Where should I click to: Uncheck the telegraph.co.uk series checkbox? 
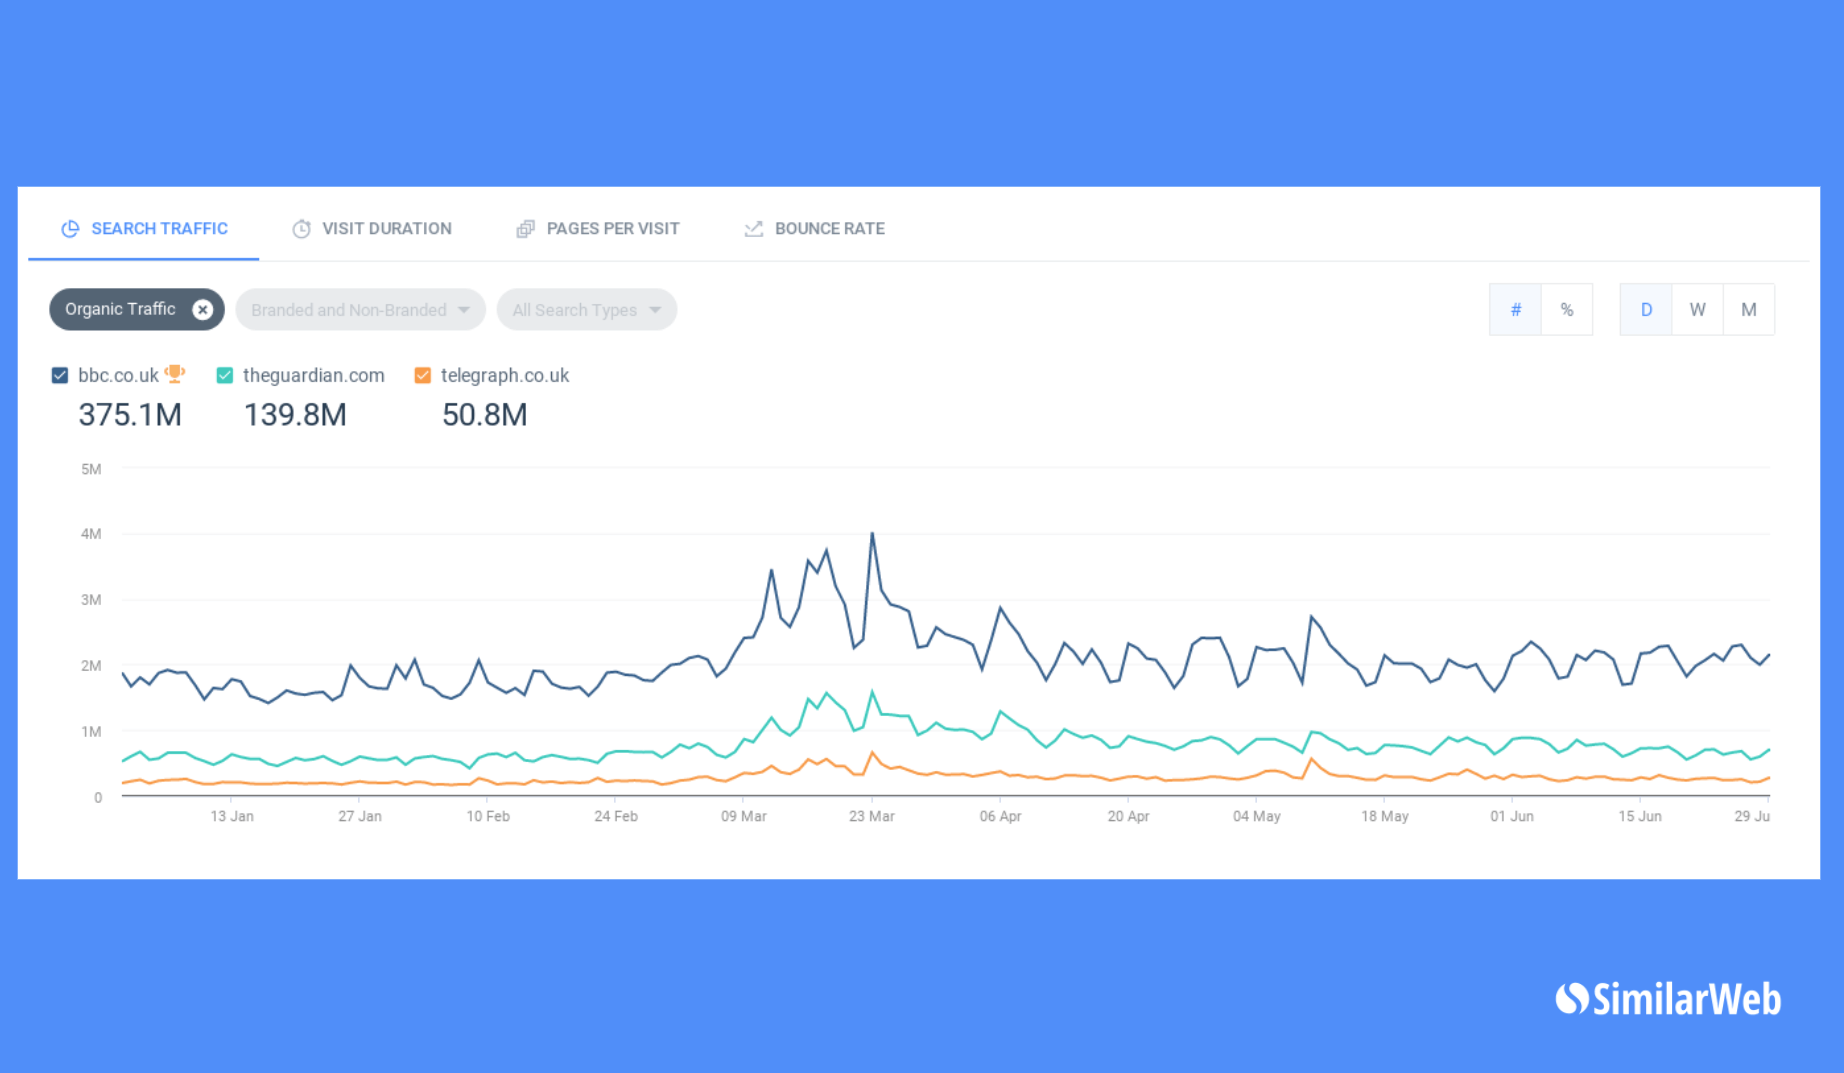click(423, 375)
